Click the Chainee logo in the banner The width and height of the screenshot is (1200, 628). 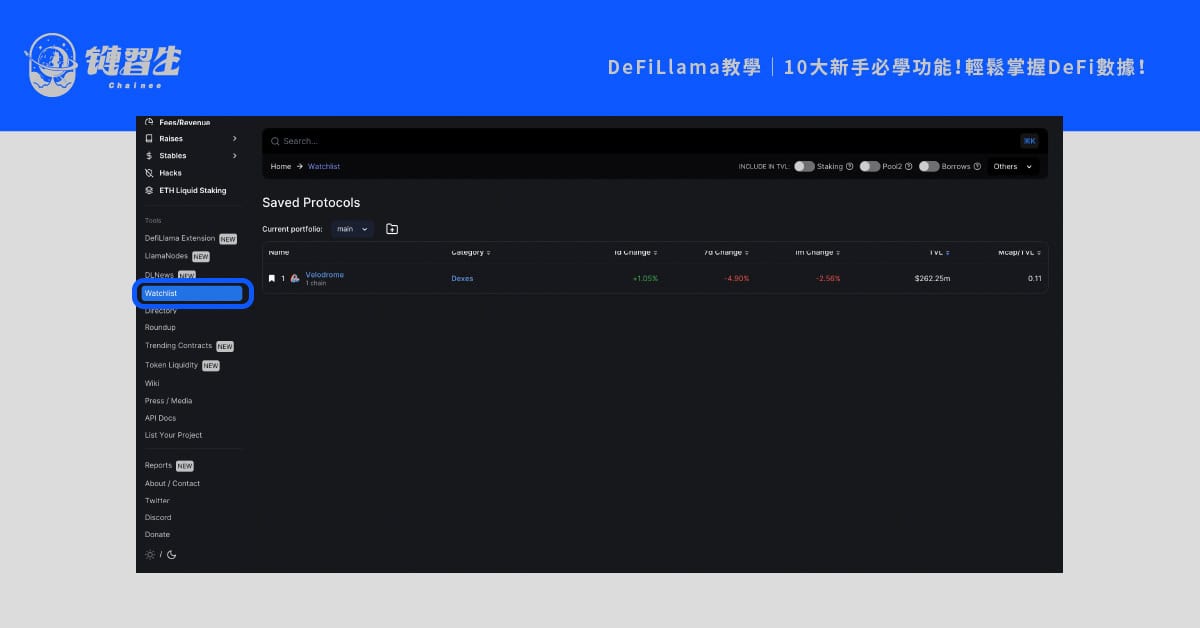[104, 64]
